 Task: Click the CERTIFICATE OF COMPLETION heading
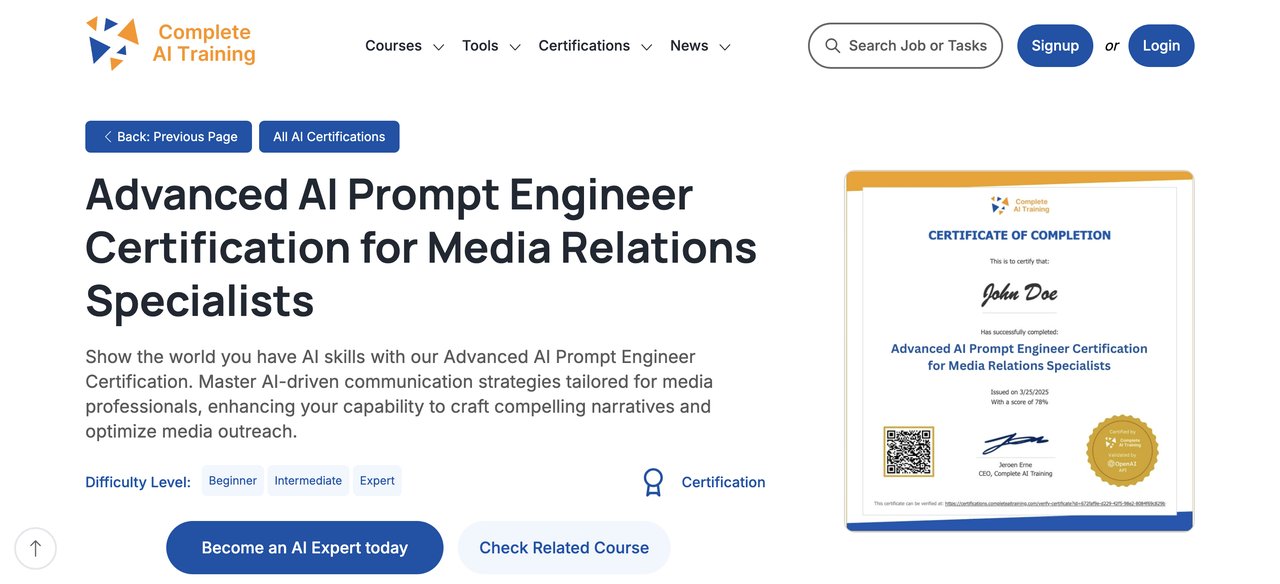coord(1019,235)
